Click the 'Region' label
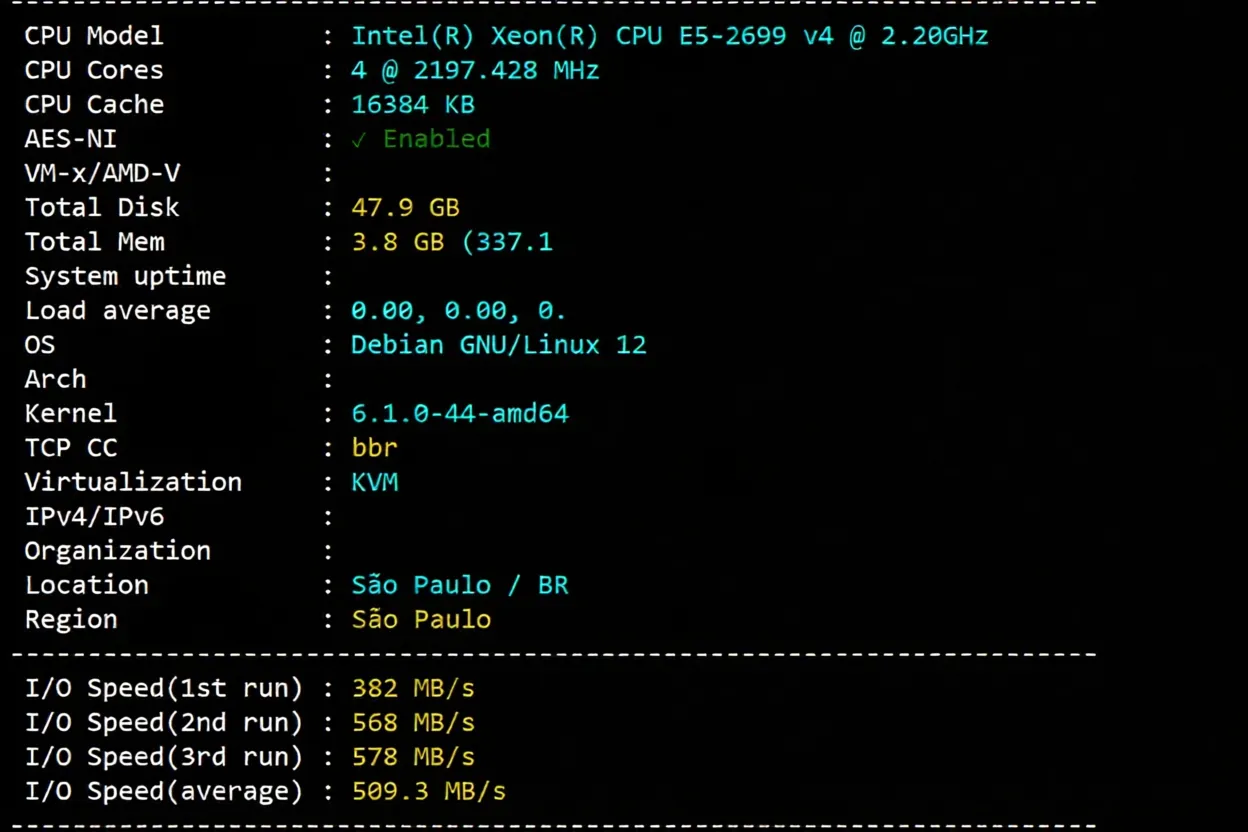This screenshot has width=1248, height=832. (x=71, y=620)
